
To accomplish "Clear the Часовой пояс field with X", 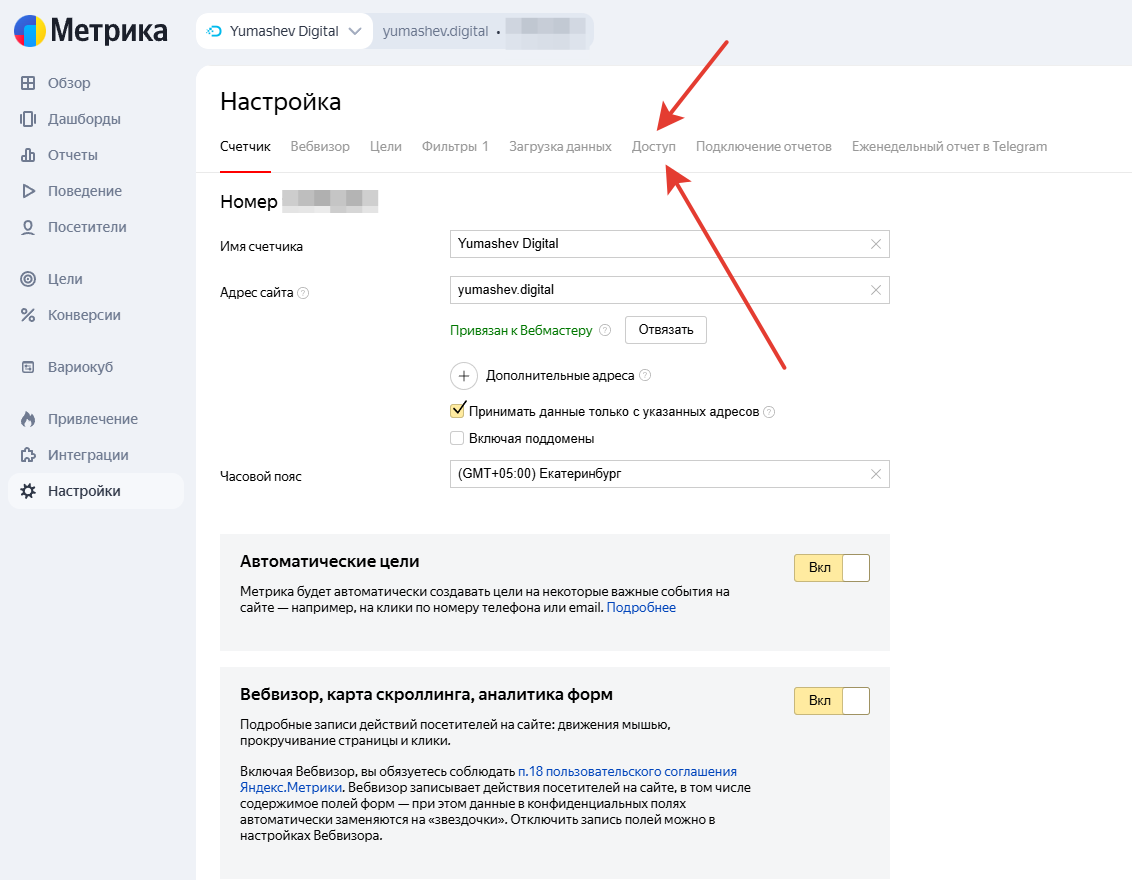I will tap(876, 474).
